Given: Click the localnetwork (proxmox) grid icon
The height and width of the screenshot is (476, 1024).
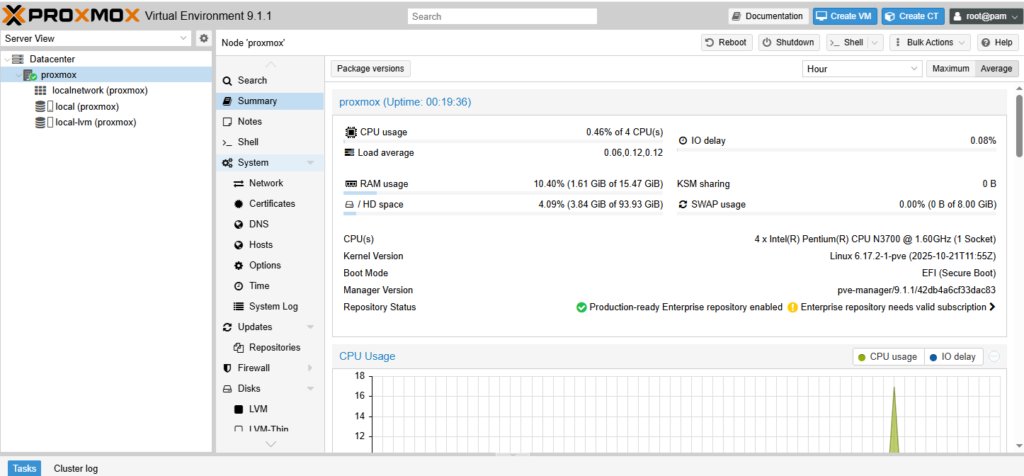Looking at the screenshot, I should click(x=41, y=90).
